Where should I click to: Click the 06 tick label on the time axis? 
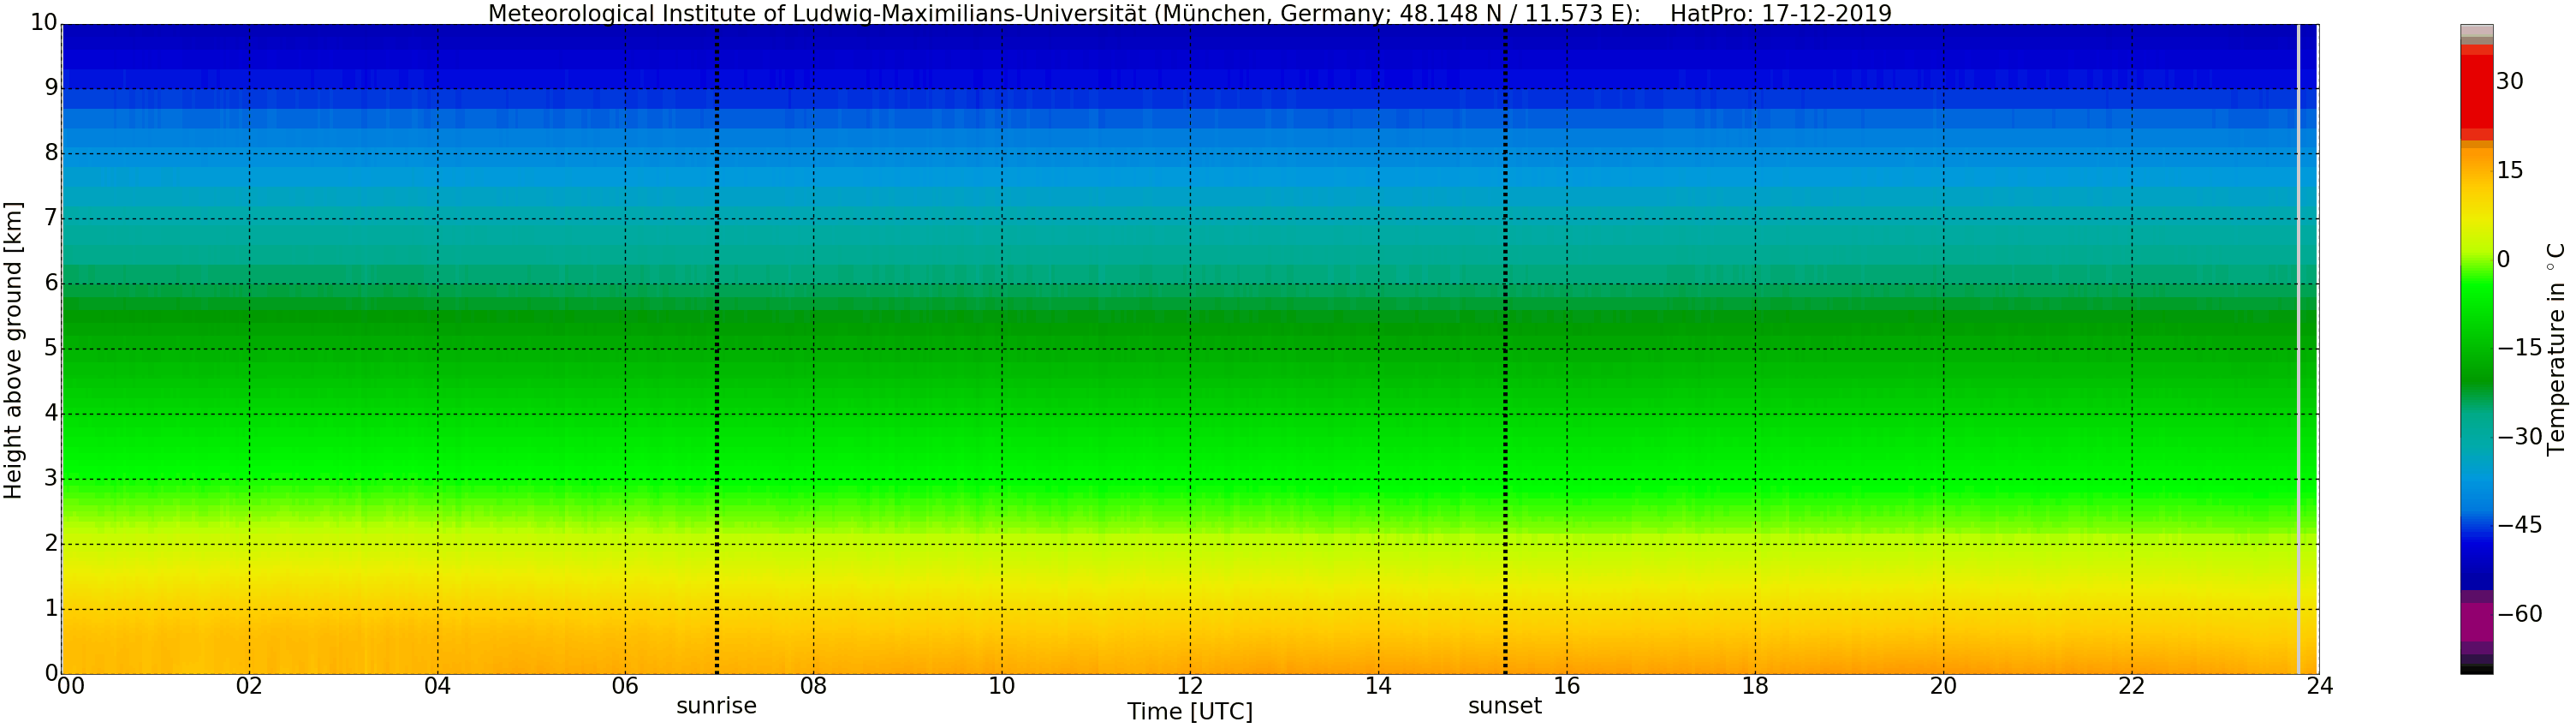pos(625,687)
